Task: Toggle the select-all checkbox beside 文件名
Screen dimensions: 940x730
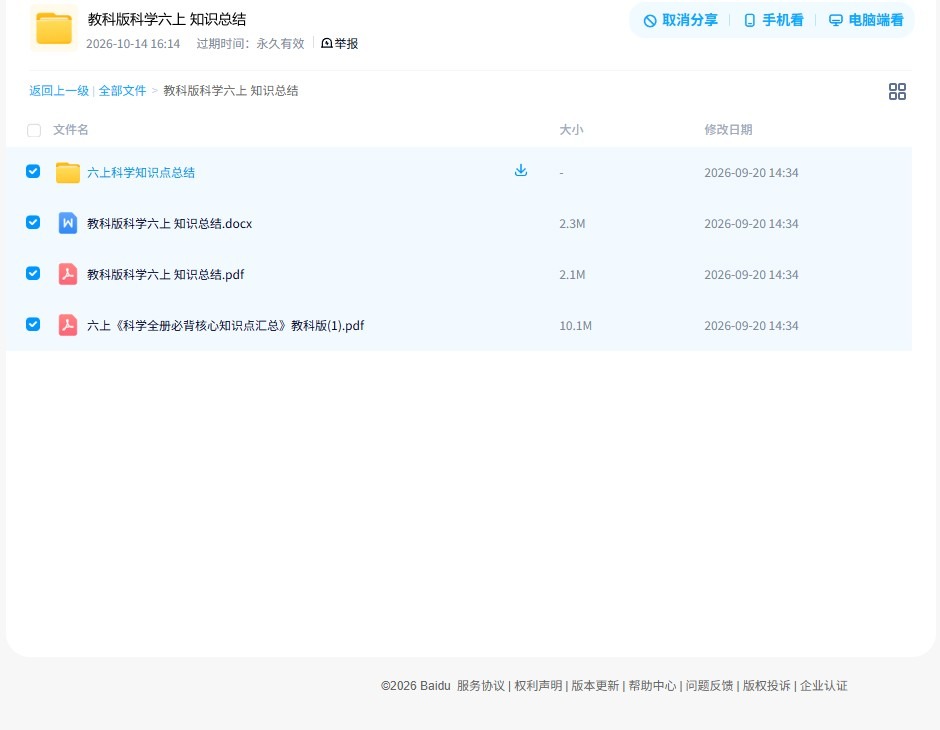Action: [34, 130]
